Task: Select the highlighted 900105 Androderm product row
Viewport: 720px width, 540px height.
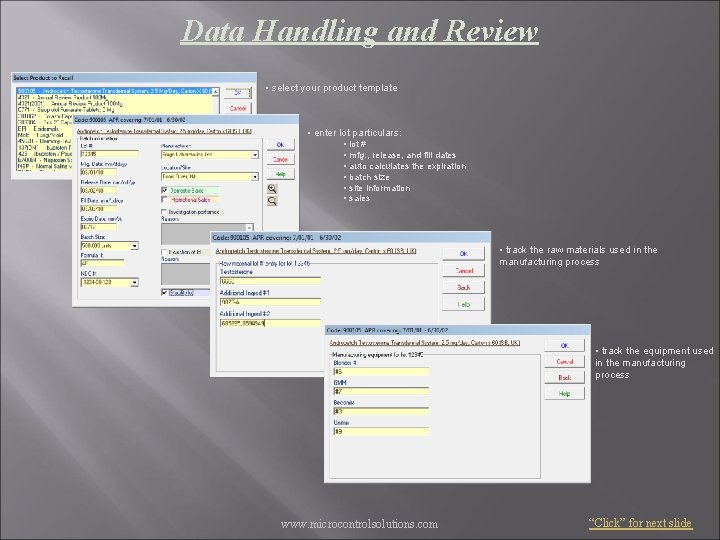Action: [x=113, y=91]
